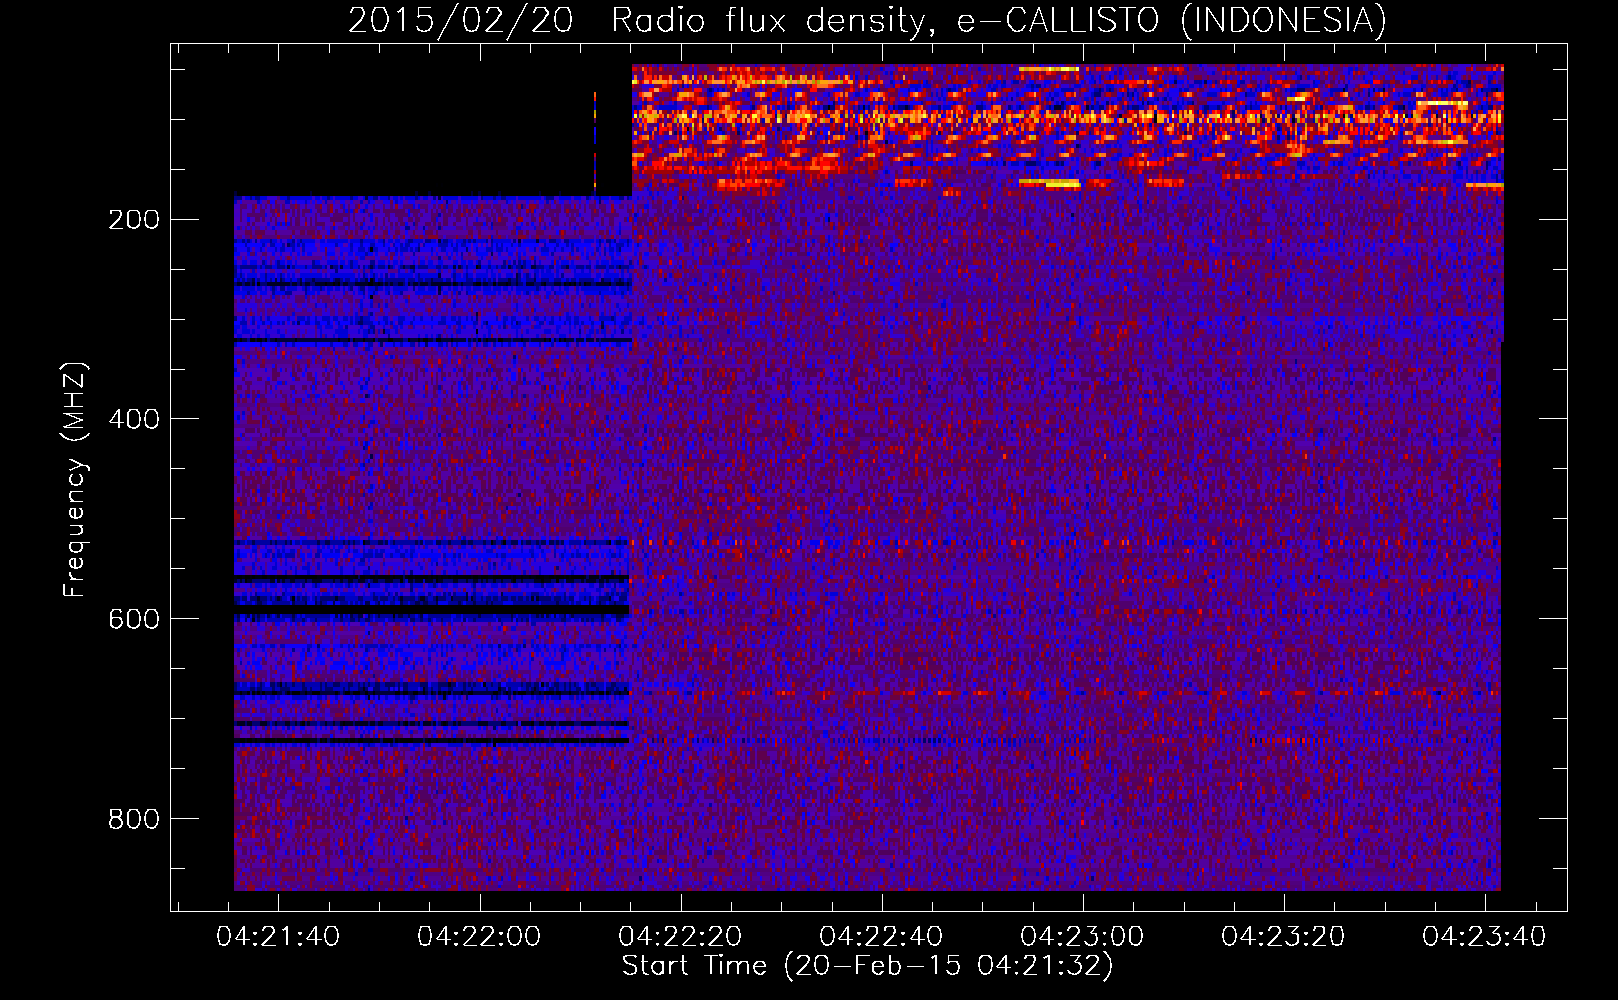Click the 04:22:40 time tick label

(881, 937)
